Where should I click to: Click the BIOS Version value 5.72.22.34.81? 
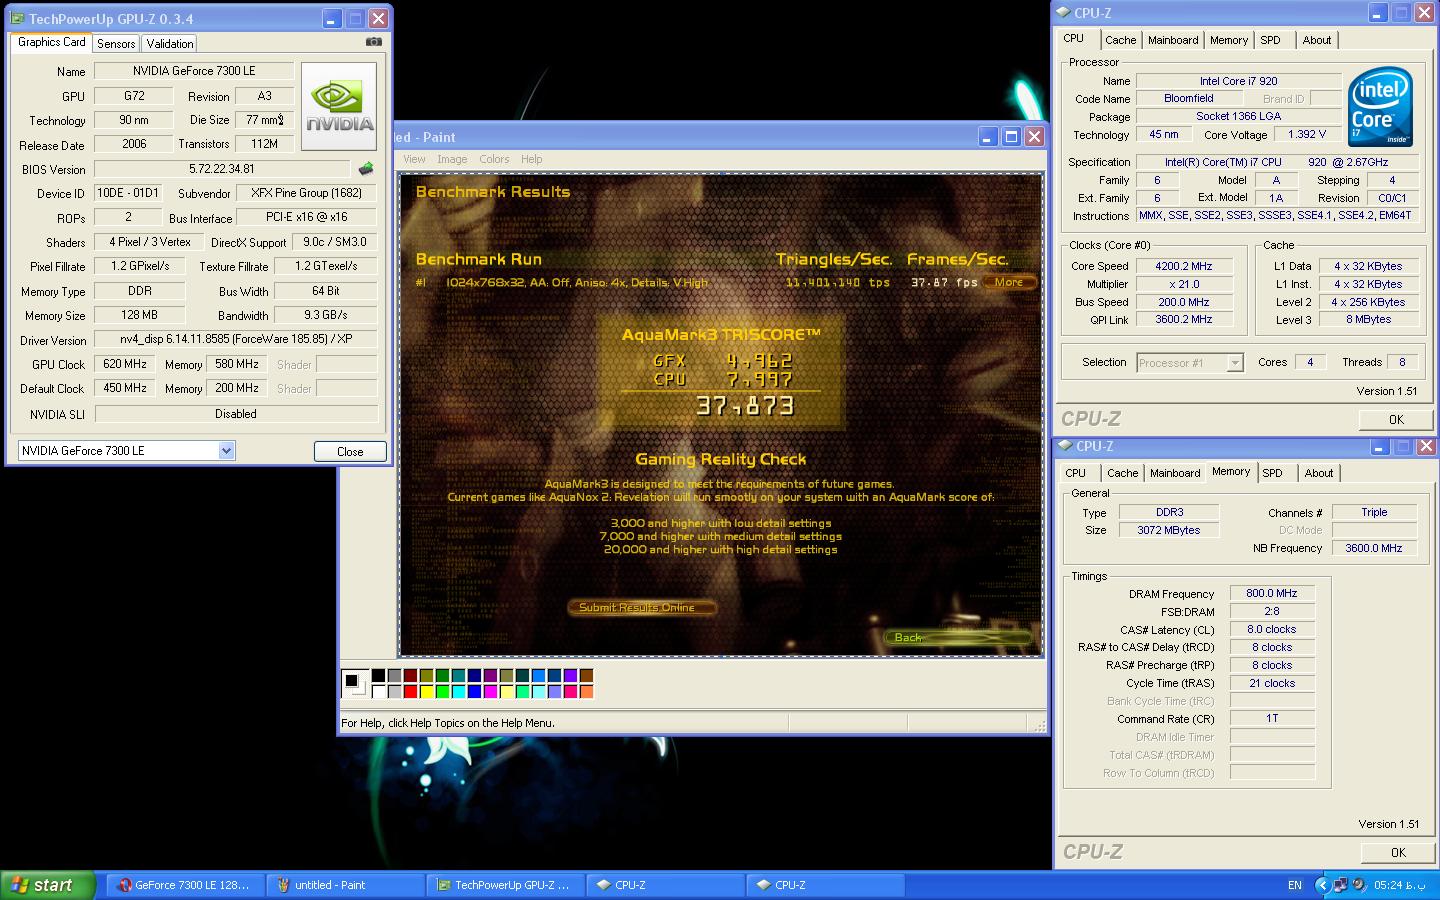click(x=222, y=169)
